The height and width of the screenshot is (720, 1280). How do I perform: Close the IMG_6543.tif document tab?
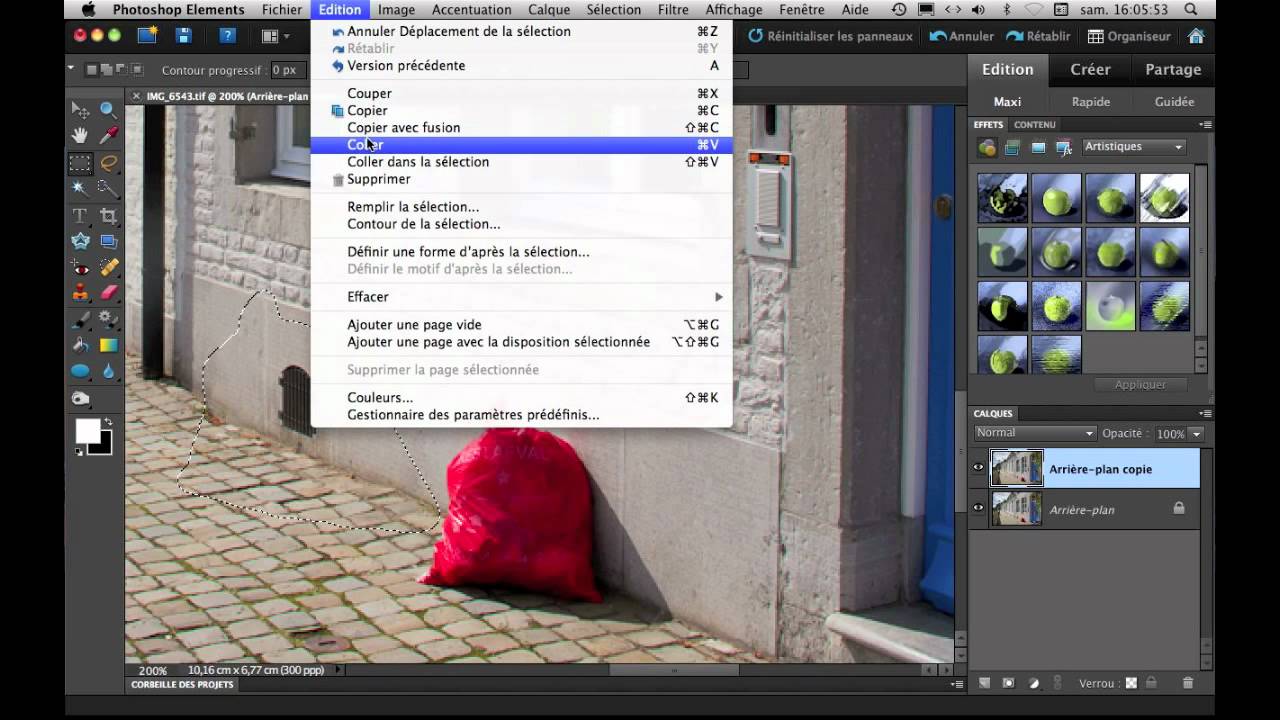click(x=137, y=97)
